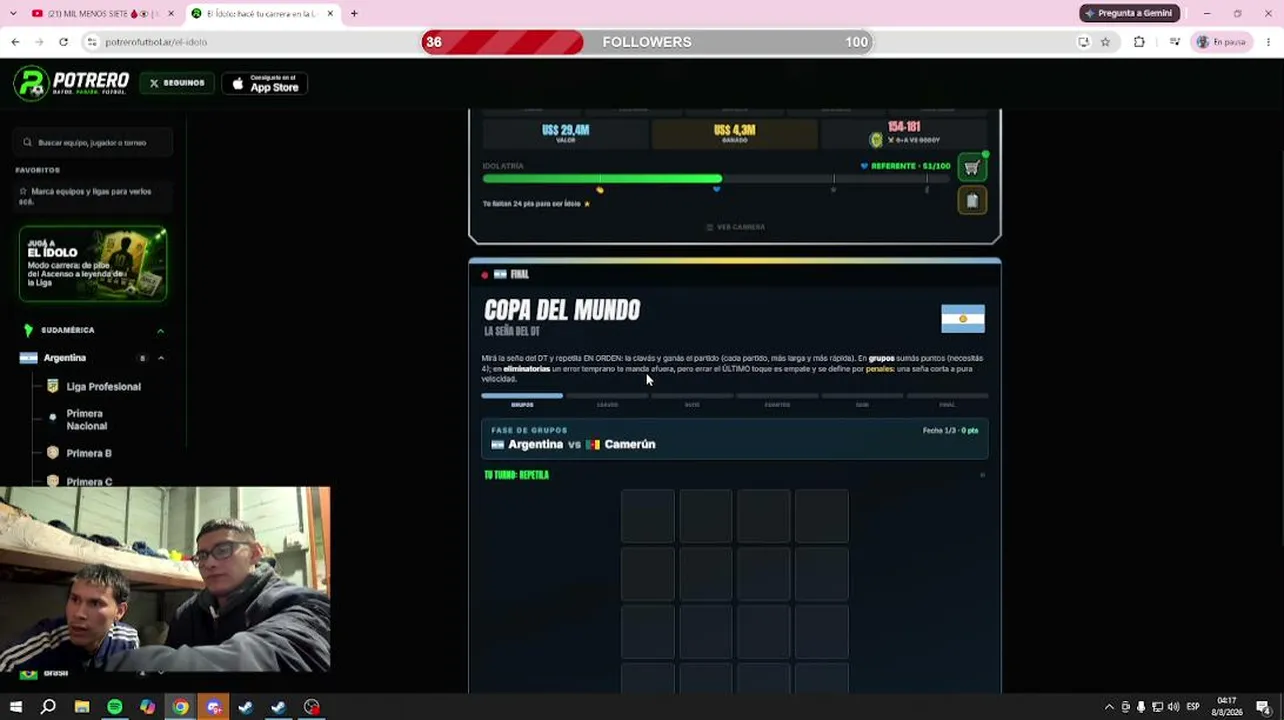Image resolution: width=1284 pixels, height=720 pixels.
Task: Select the El Ídolo browser tab
Action: point(263,14)
